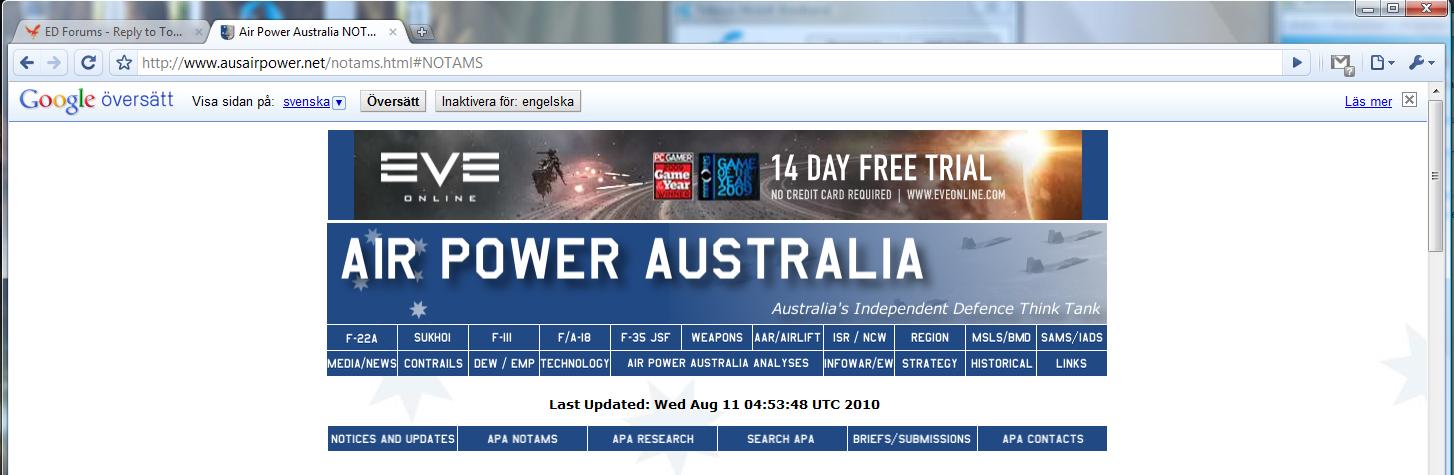The width and height of the screenshot is (1454, 475).
Task: Open the LINKS navigation item
Action: coord(1072,364)
